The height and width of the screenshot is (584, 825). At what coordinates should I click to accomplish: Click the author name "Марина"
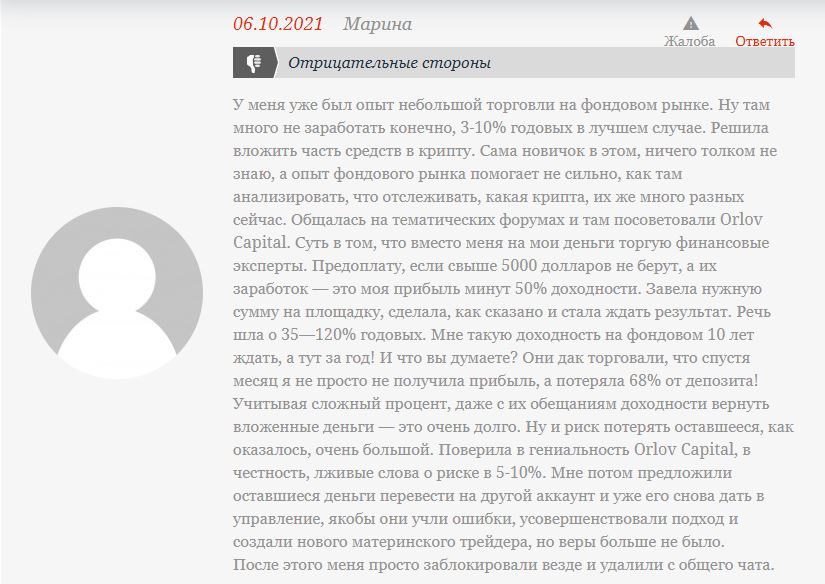coord(377,24)
